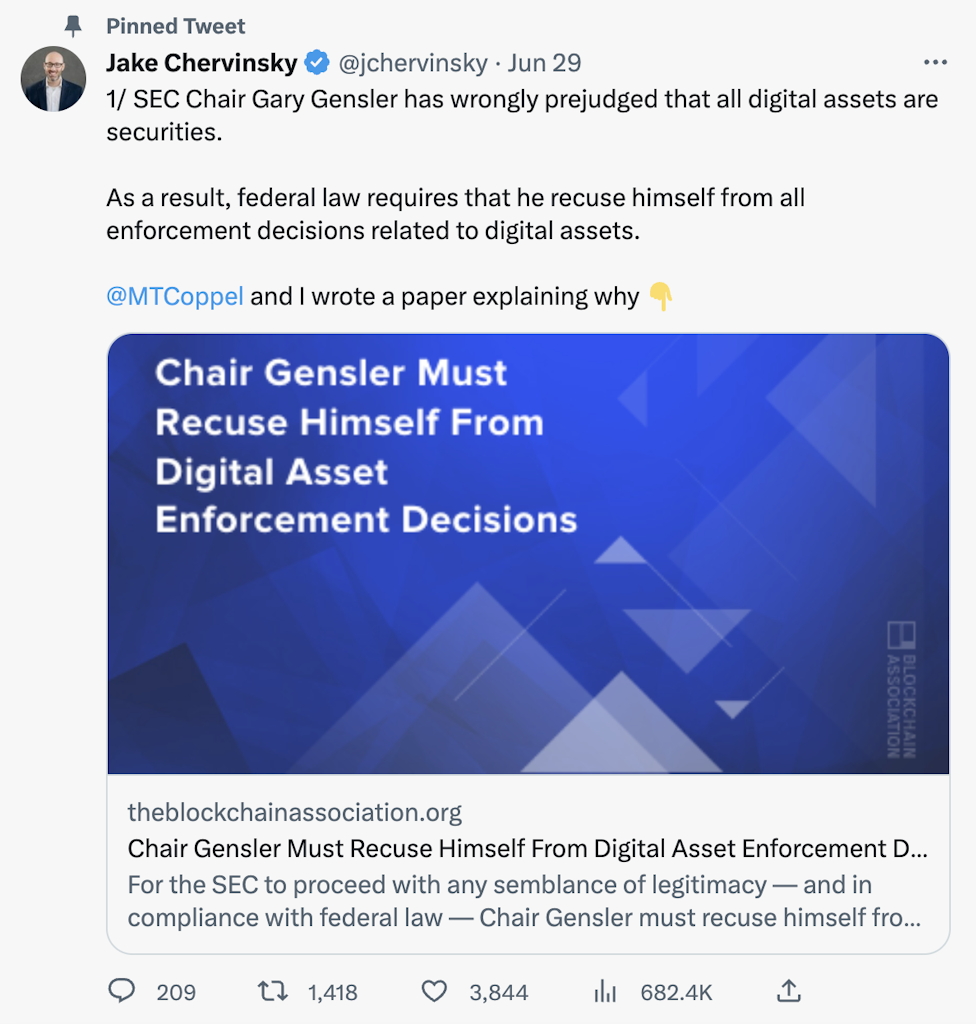Click the pin icon beside Pinned Tweet
This screenshot has height=1024, width=976.
tap(73, 26)
